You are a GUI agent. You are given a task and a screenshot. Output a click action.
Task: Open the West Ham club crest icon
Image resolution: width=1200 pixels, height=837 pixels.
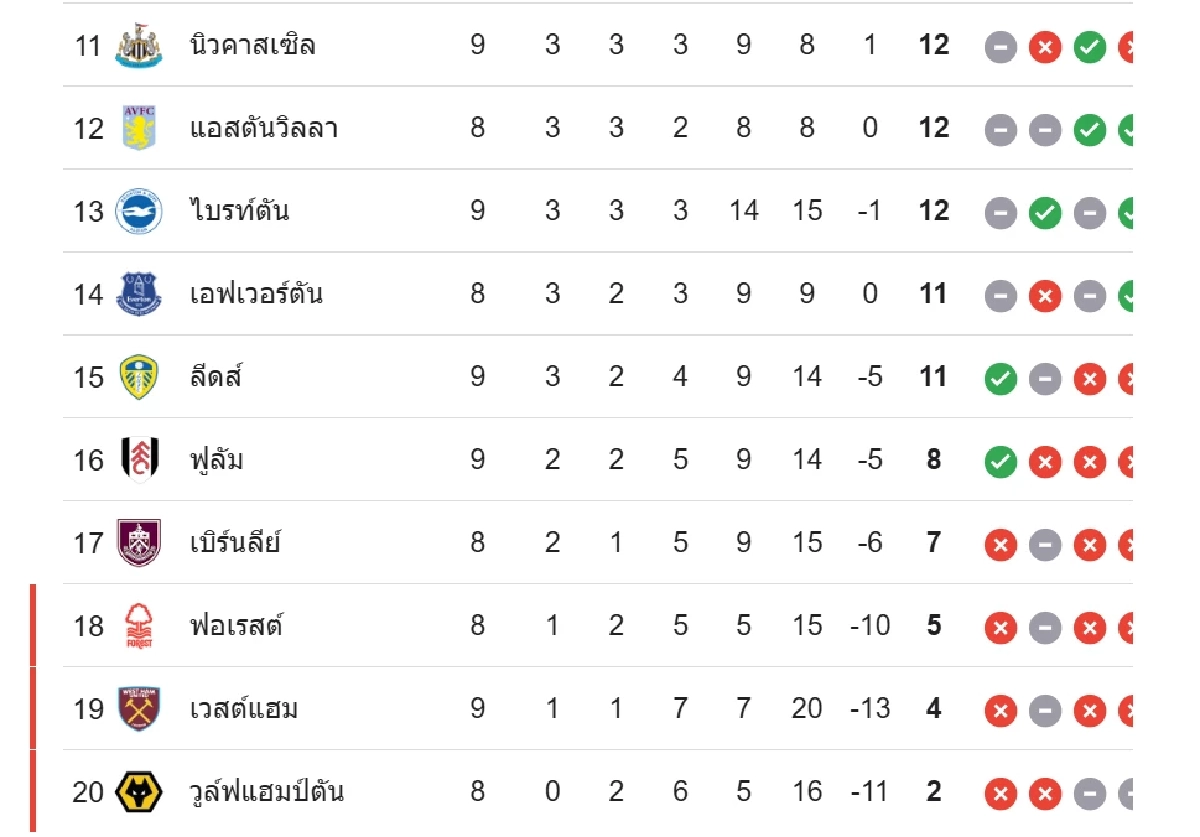pos(138,709)
